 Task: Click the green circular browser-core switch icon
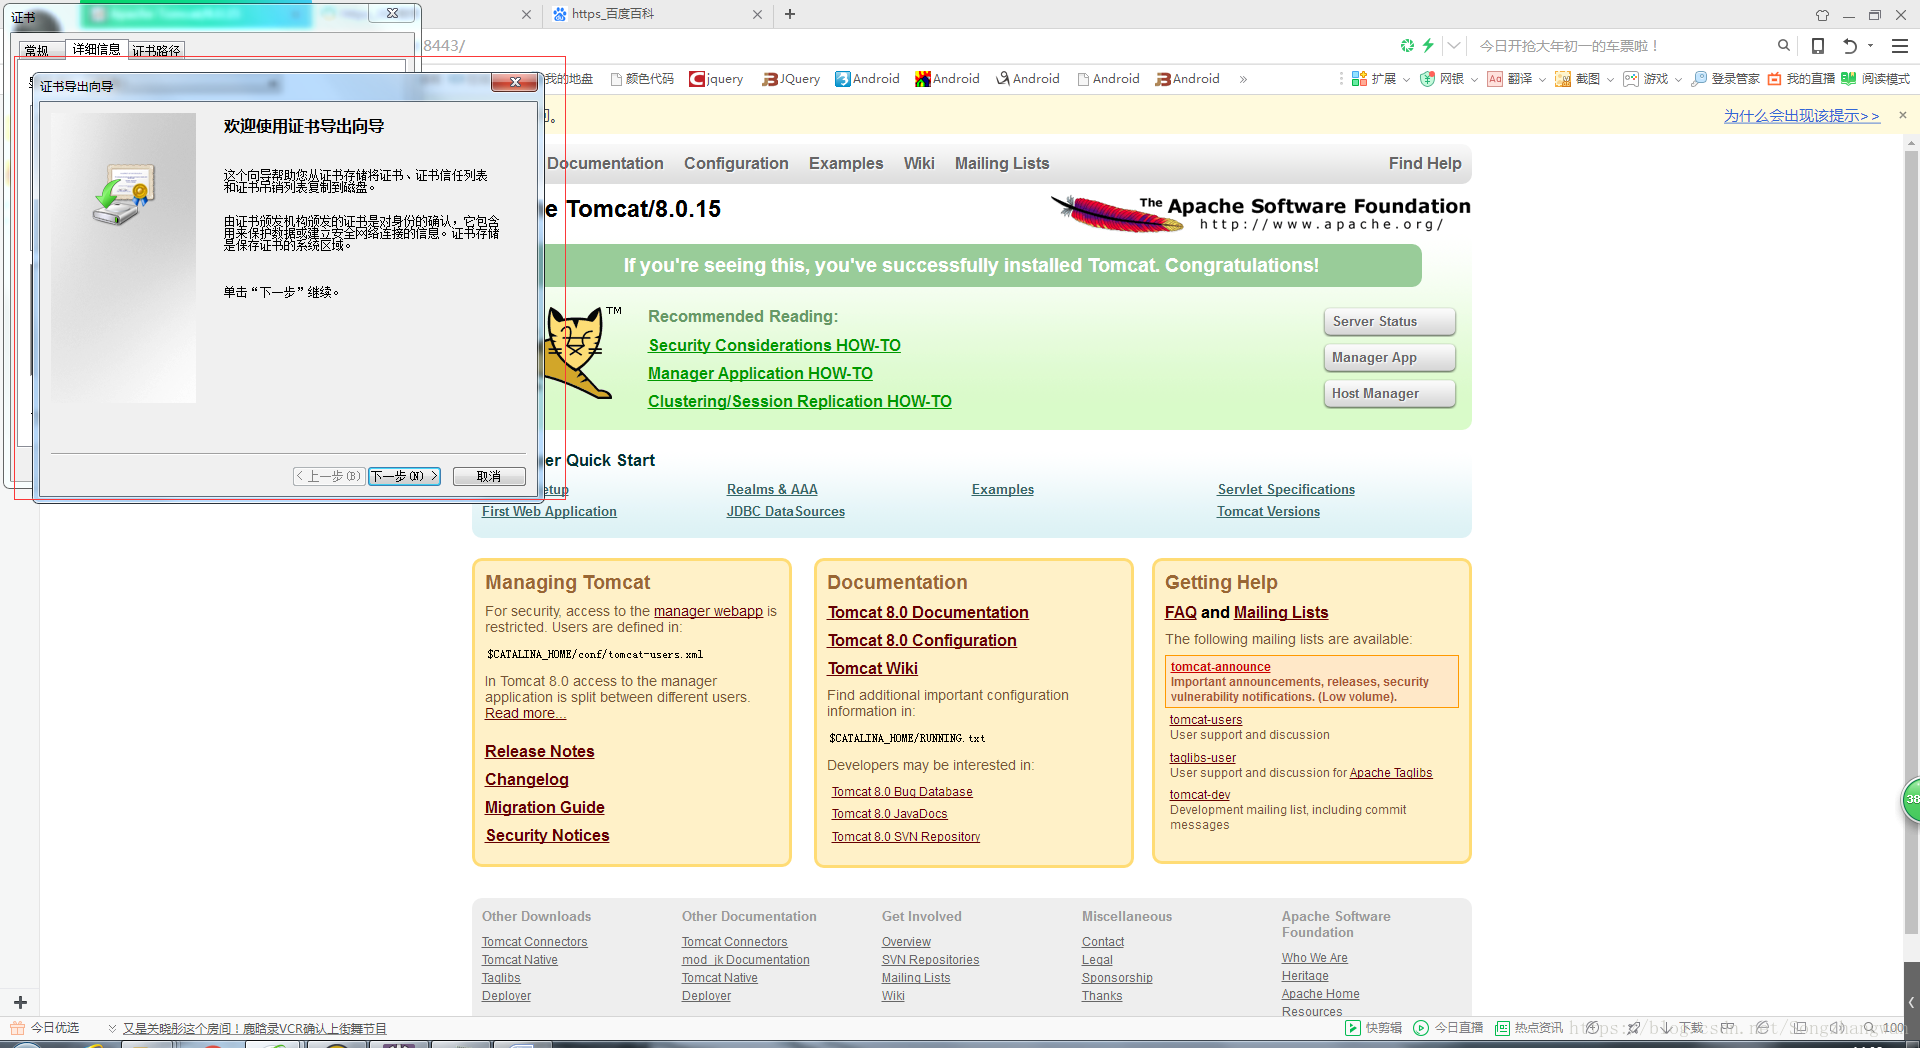click(1407, 46)
